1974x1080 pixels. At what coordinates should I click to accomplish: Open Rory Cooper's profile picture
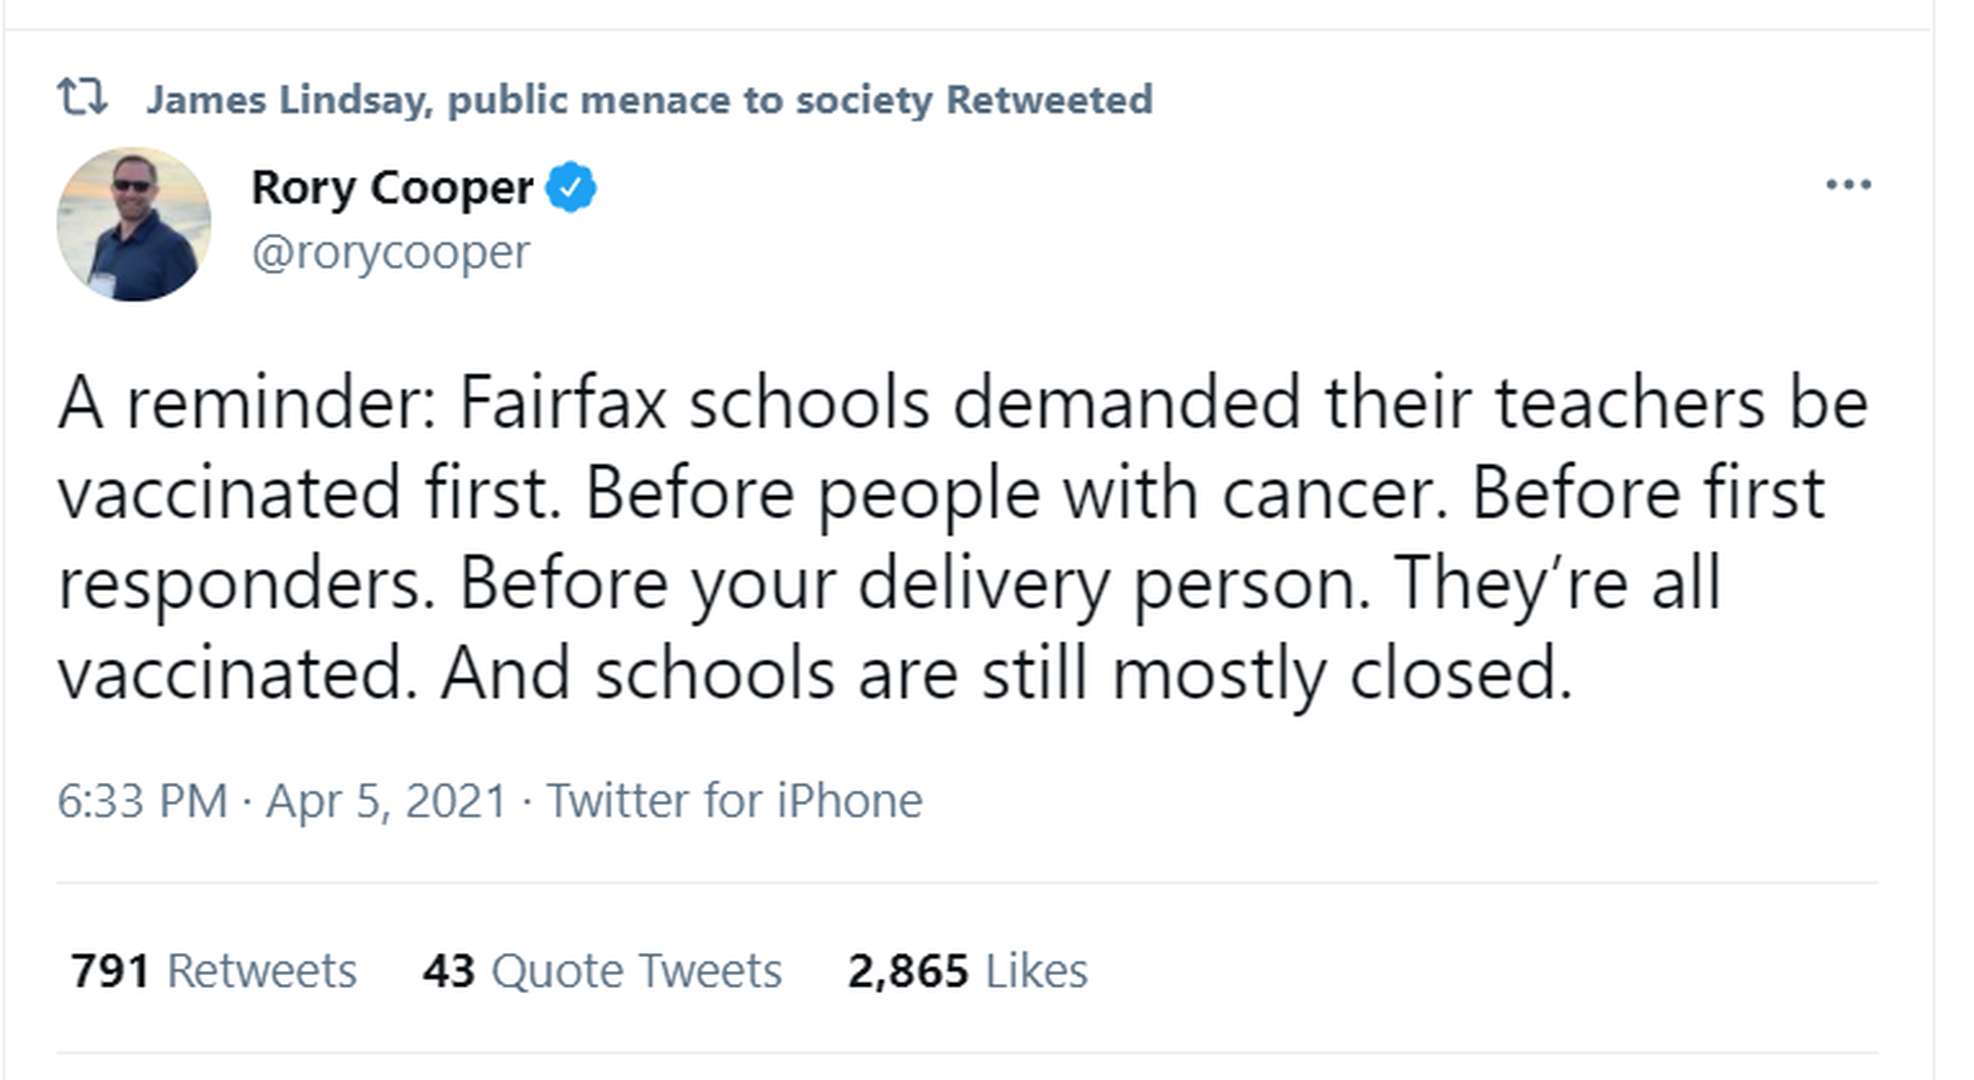coord(134,224)
